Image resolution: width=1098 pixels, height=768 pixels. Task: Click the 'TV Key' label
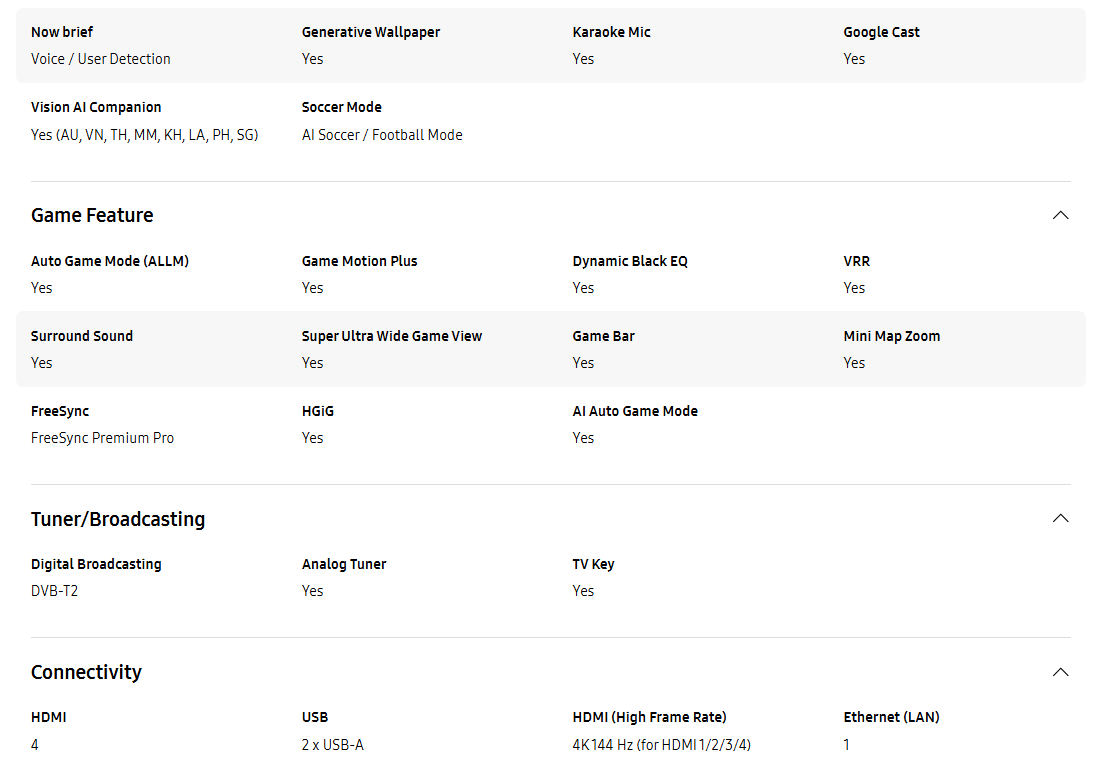point(593,564)
